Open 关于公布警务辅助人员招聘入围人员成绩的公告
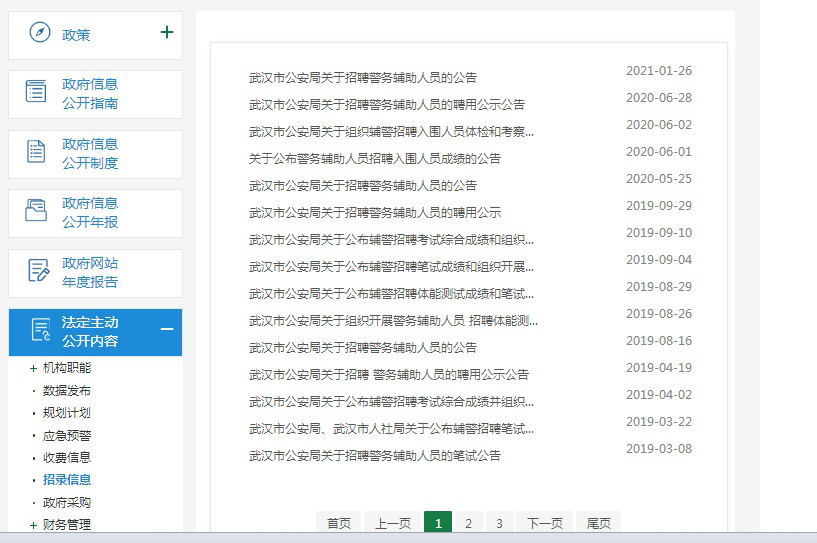This screenshot has width=817, height=543. 375,158
